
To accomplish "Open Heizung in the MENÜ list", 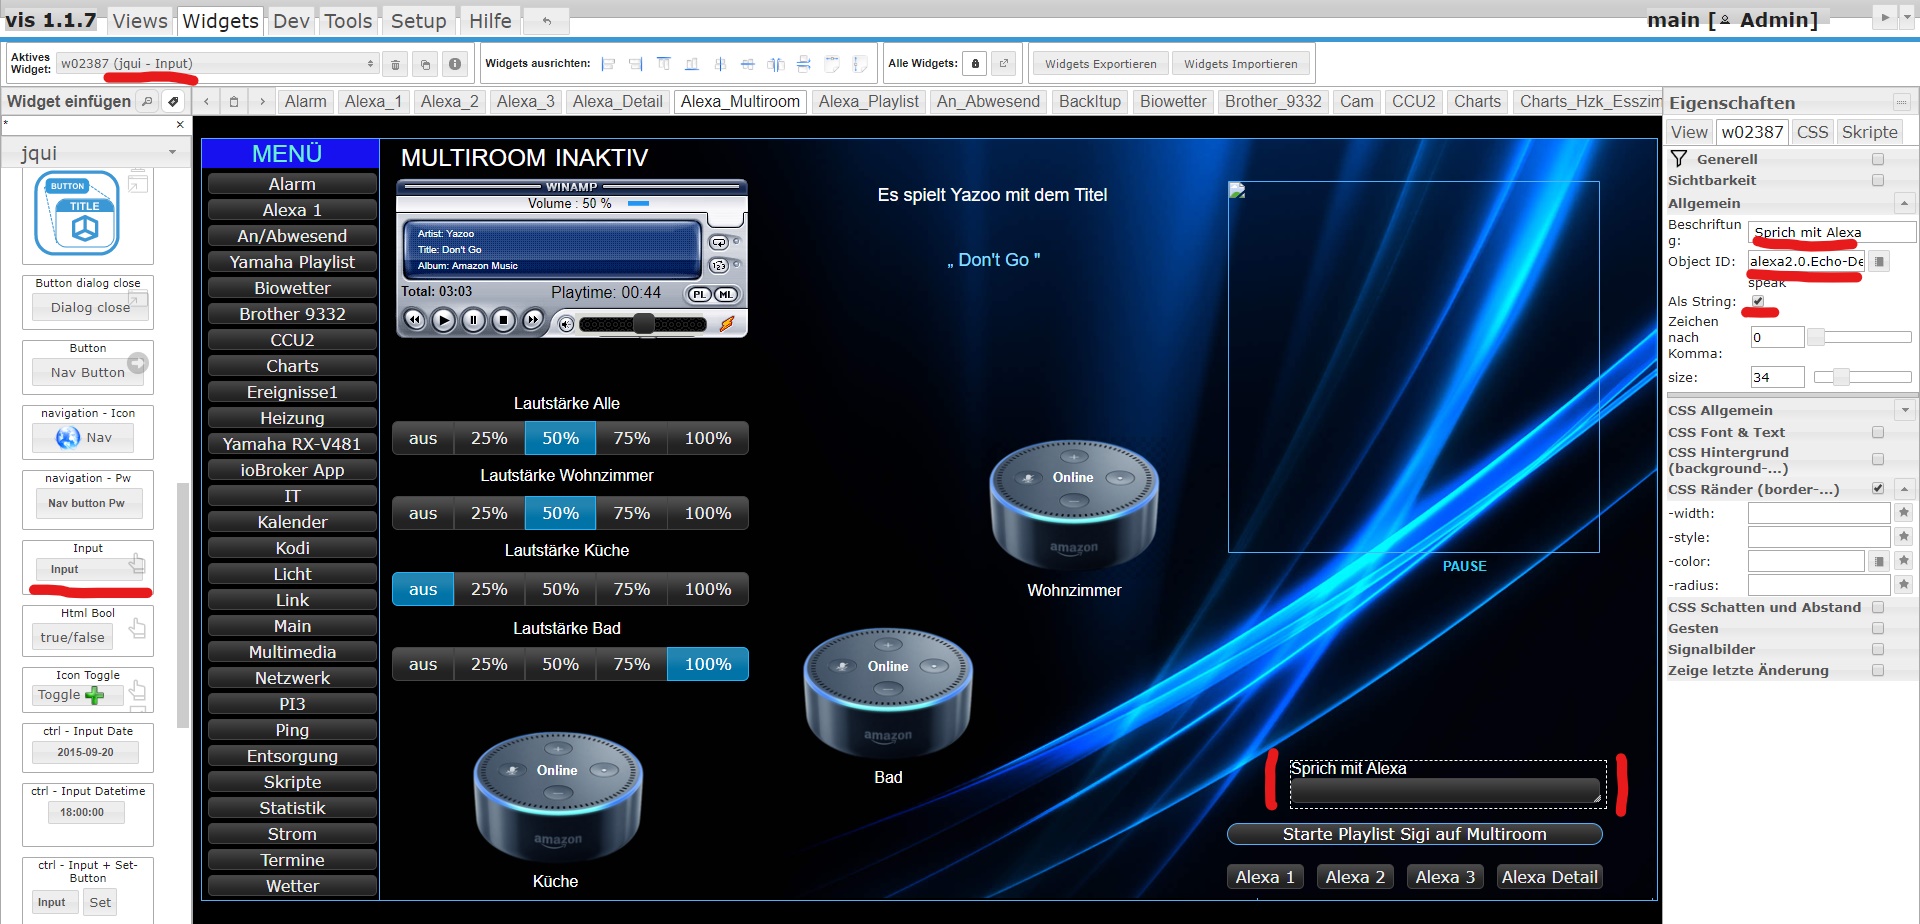I will click(292, 418).
